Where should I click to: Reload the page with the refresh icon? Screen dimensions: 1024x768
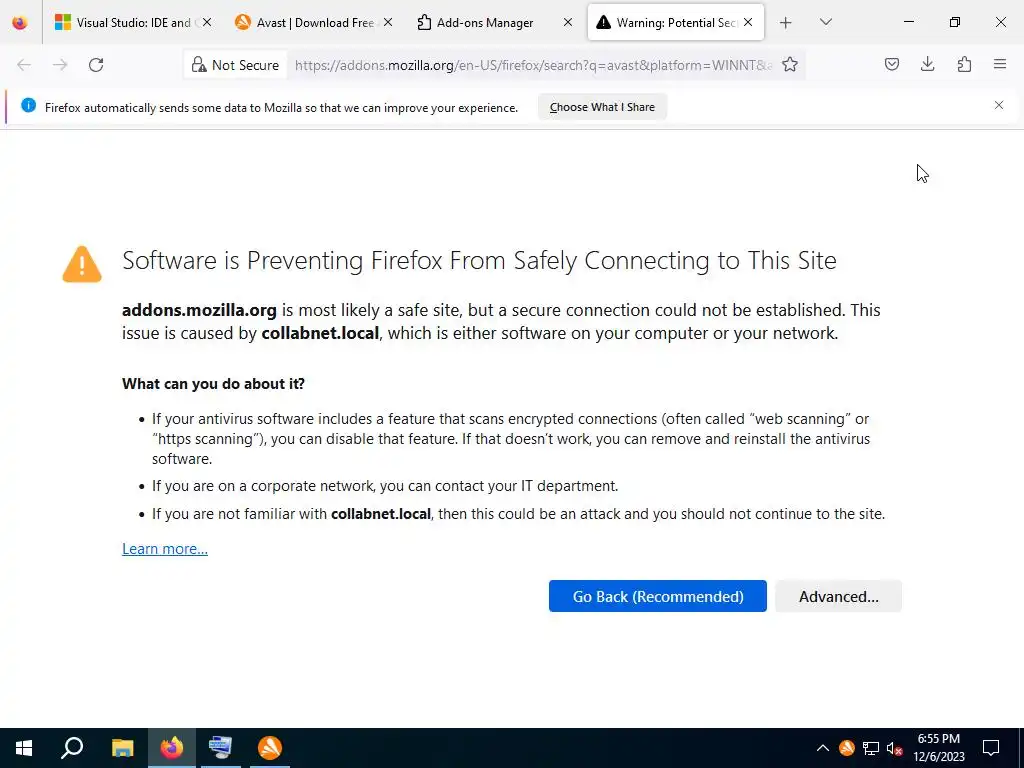pyautogui.click(x=96, y=65)
